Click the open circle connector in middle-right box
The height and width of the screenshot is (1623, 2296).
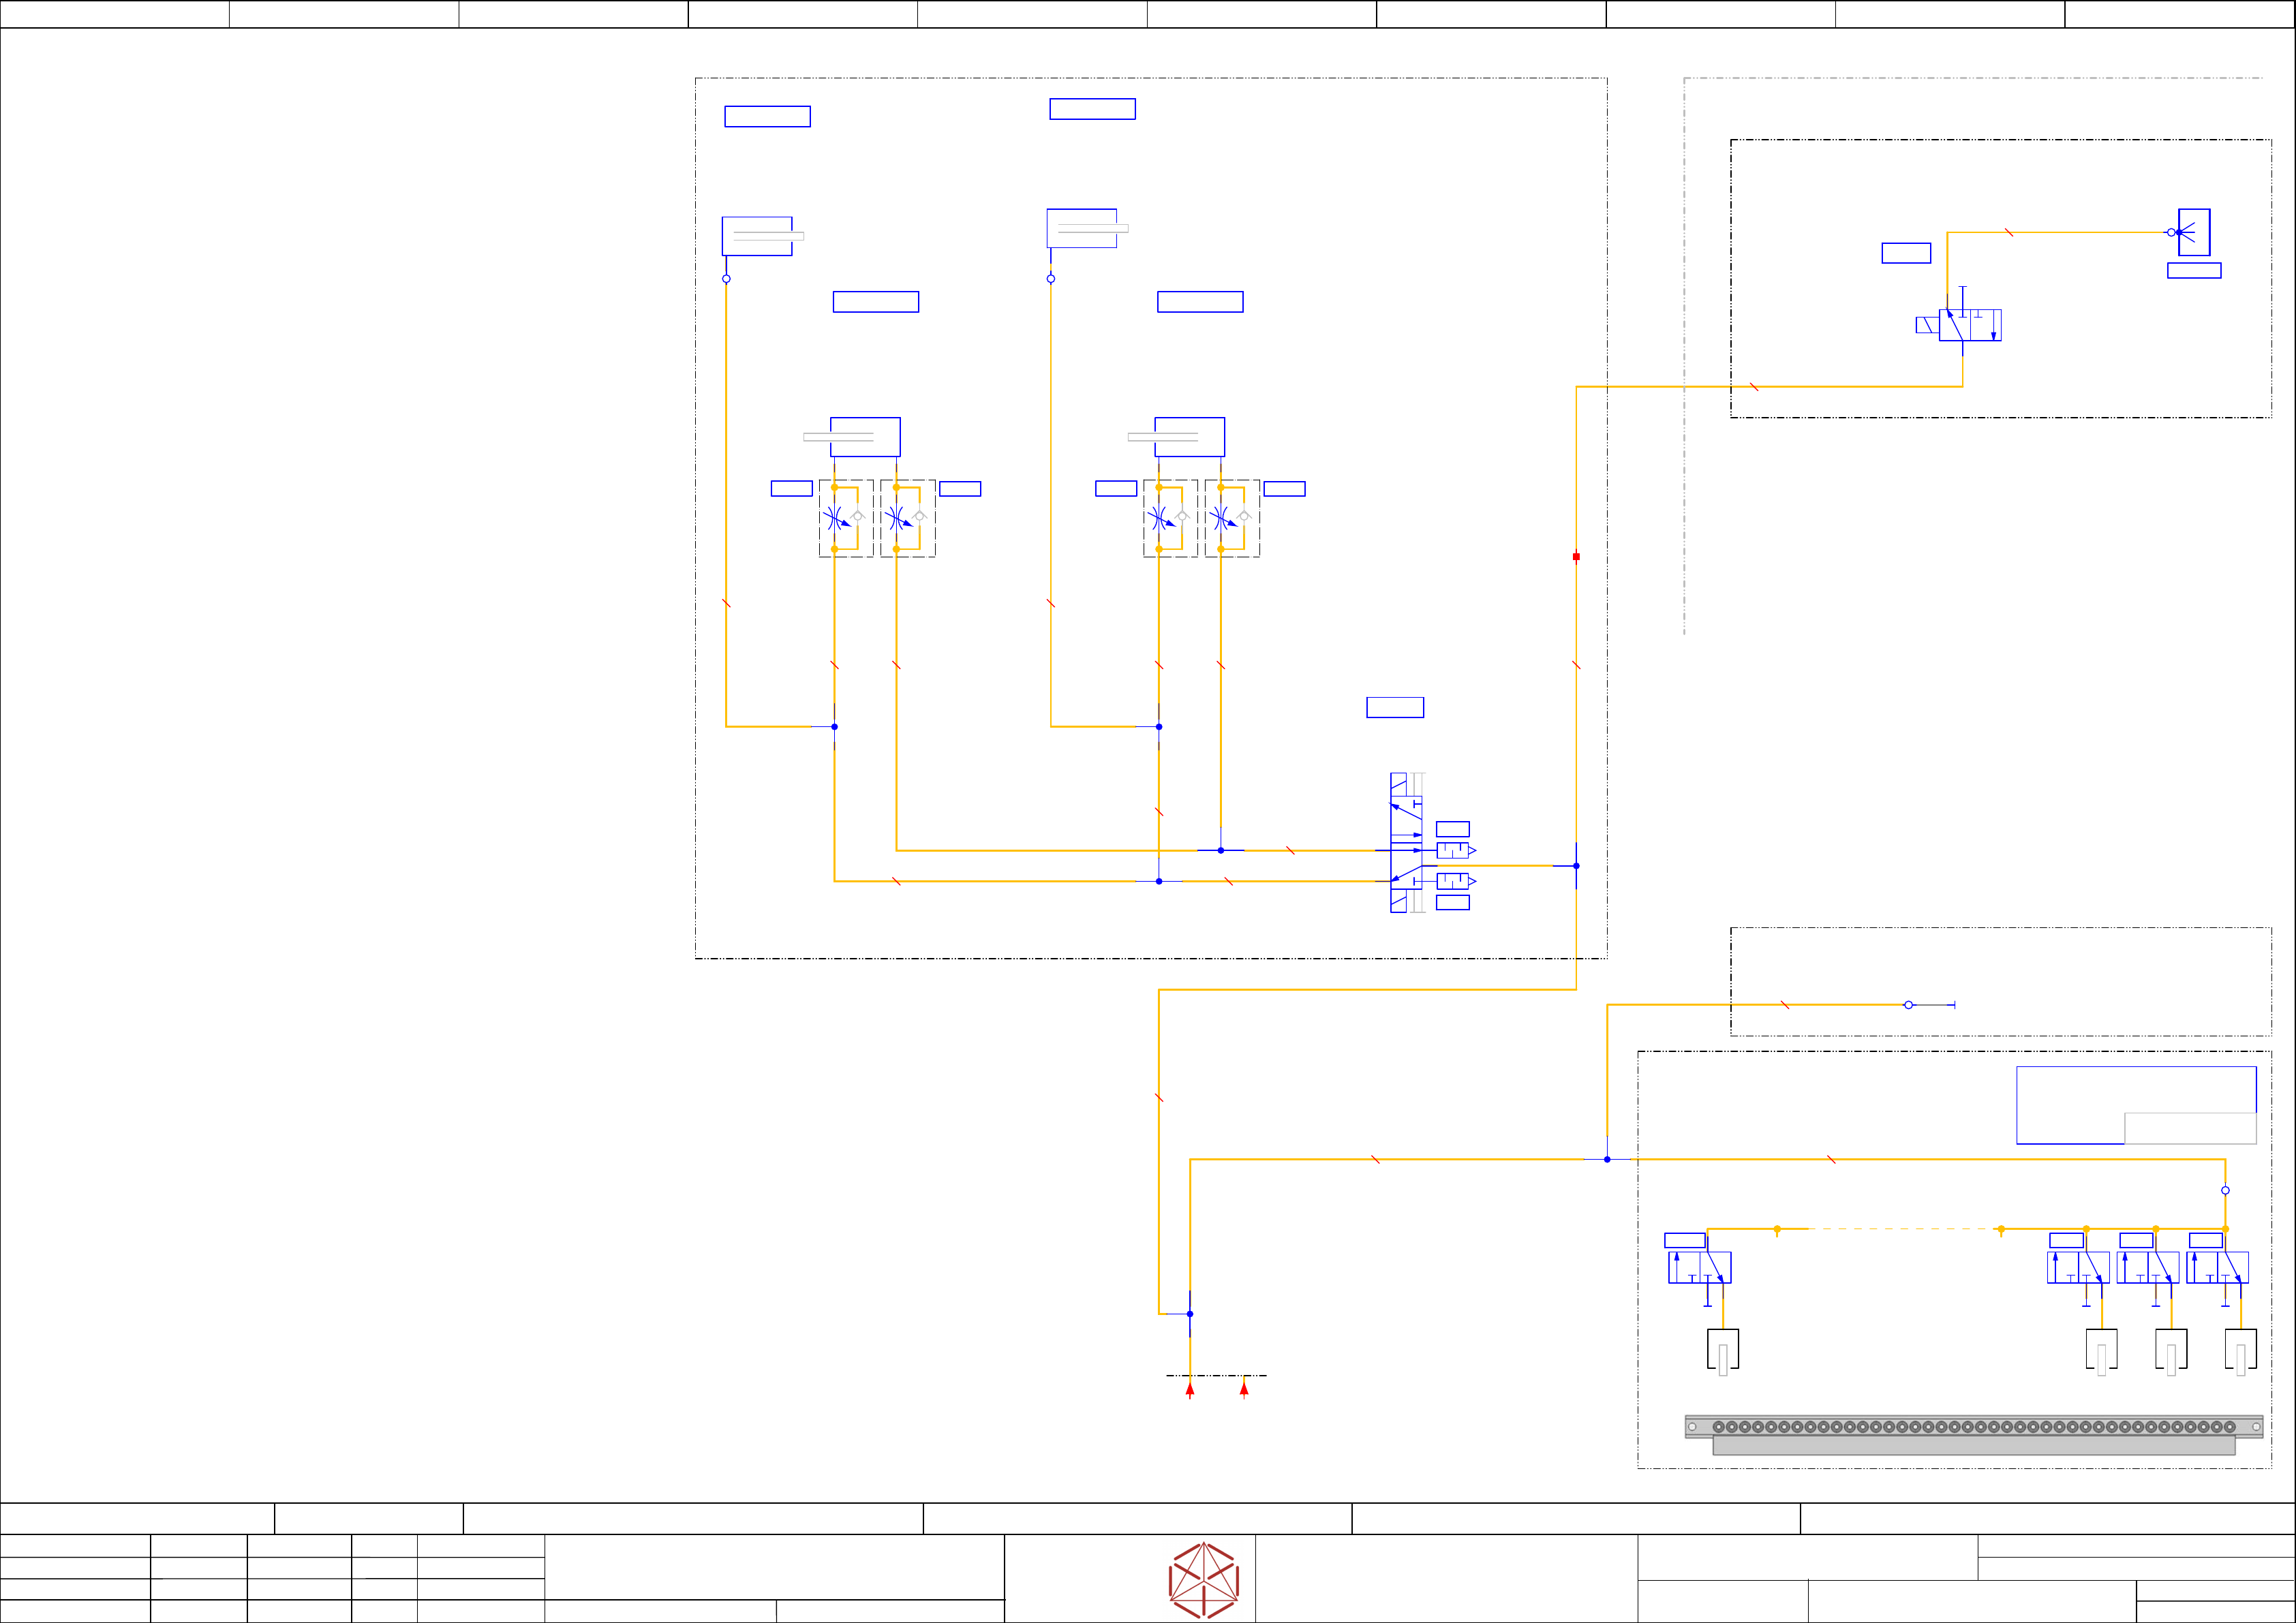tap(1908, 1004)
